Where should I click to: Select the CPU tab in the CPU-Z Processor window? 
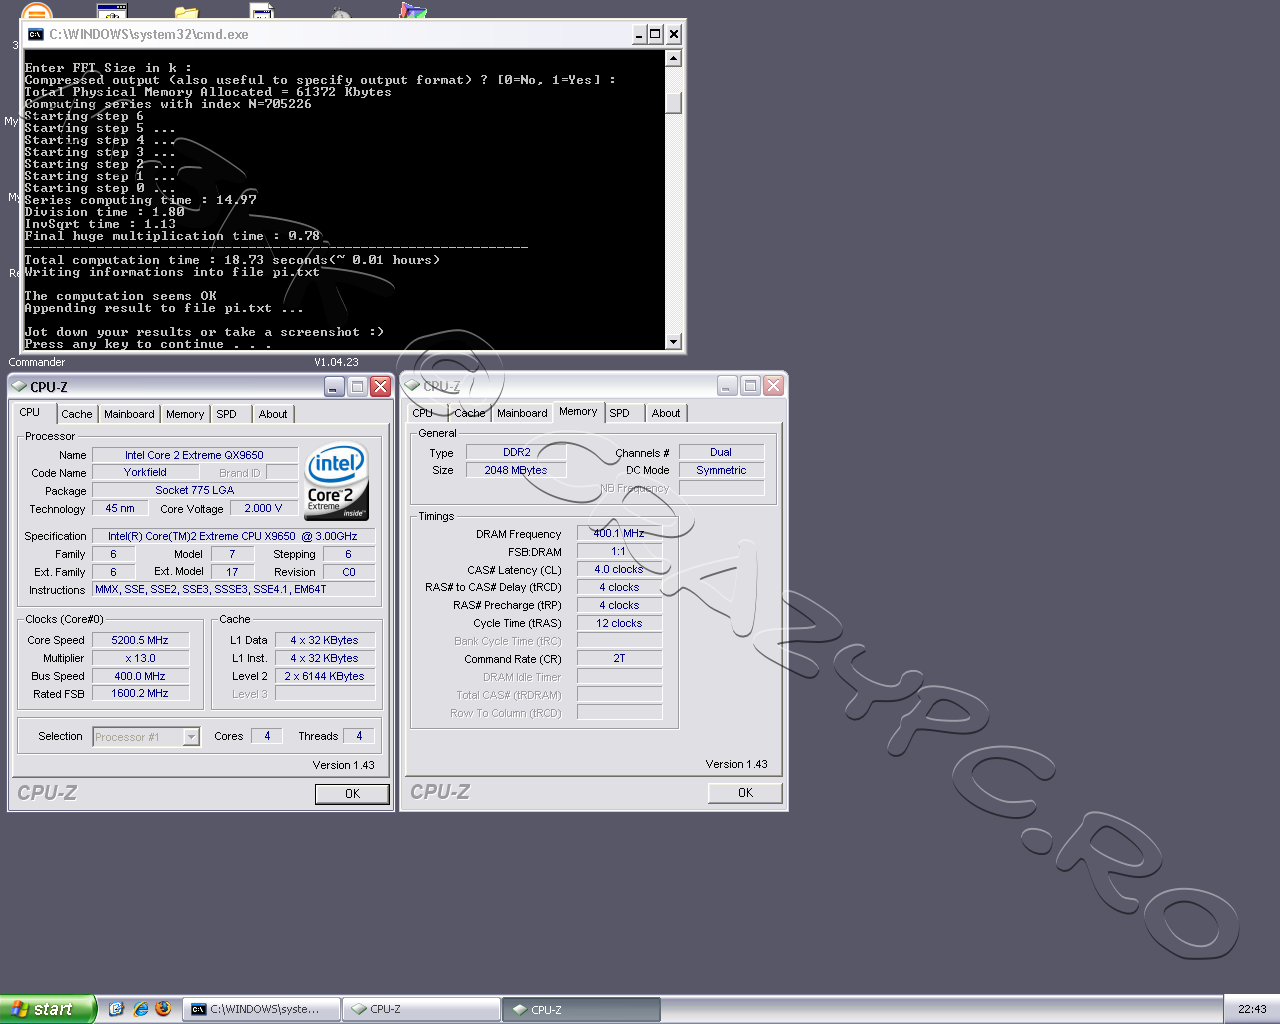tap(30, 412)
